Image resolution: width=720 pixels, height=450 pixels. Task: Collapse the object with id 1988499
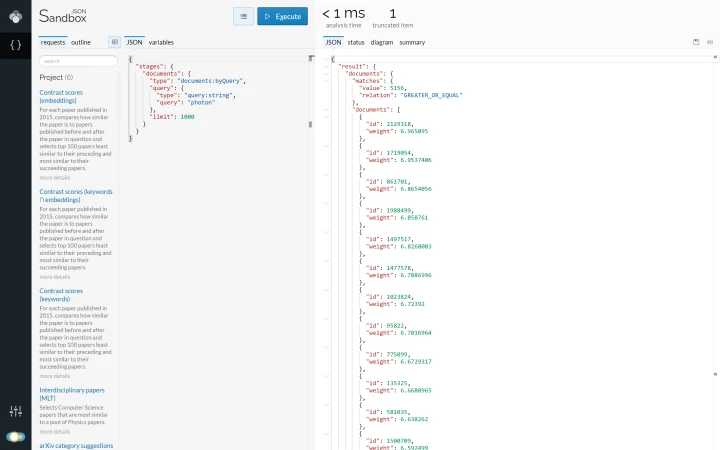326,203
